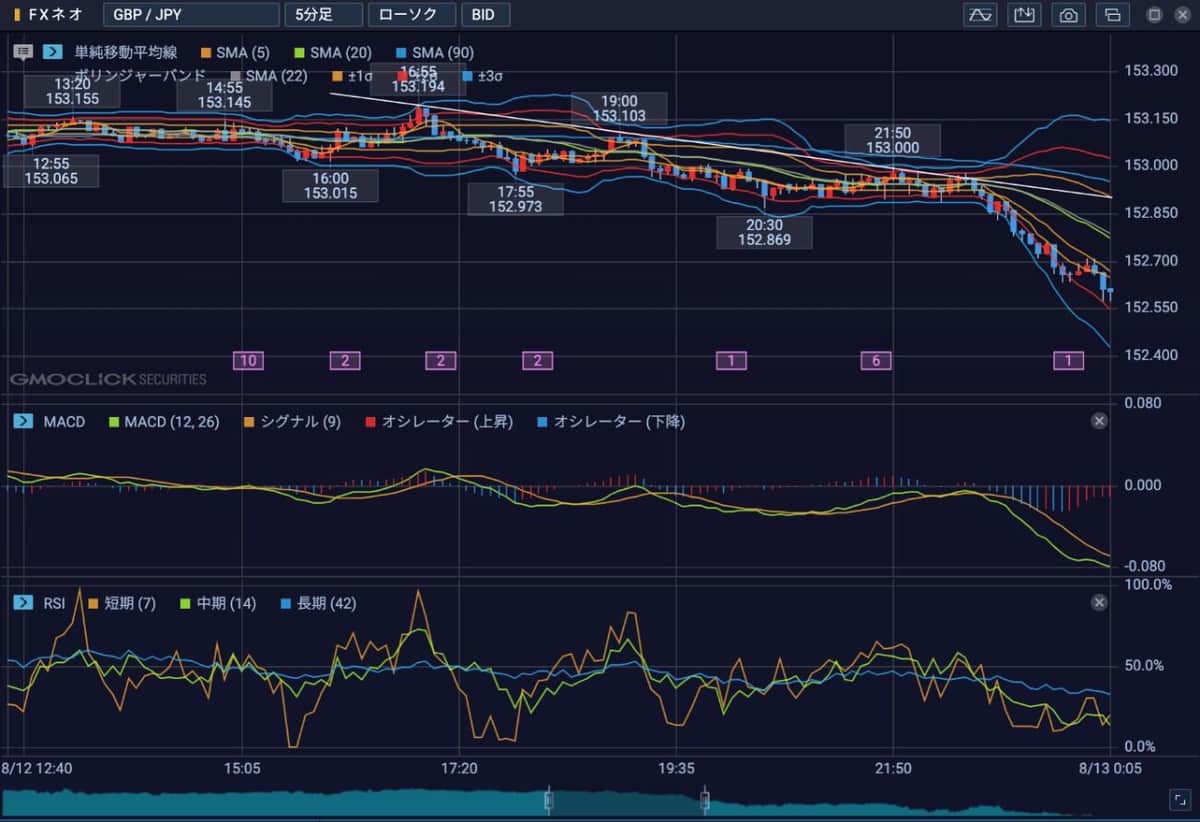Toggle the SMA (20) line visibility
The width and height of the screenshot is (1200, 822).
pos(299,52)
